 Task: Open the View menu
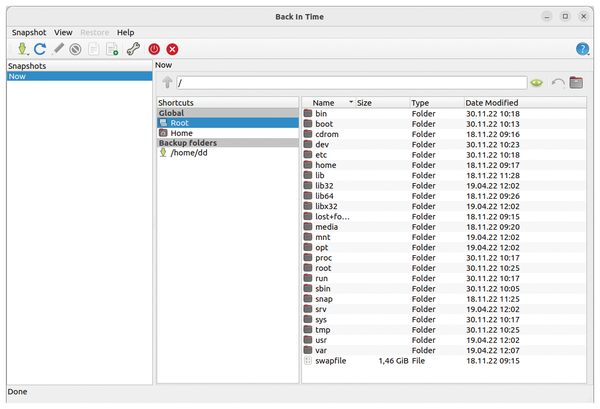click(63, 32)
